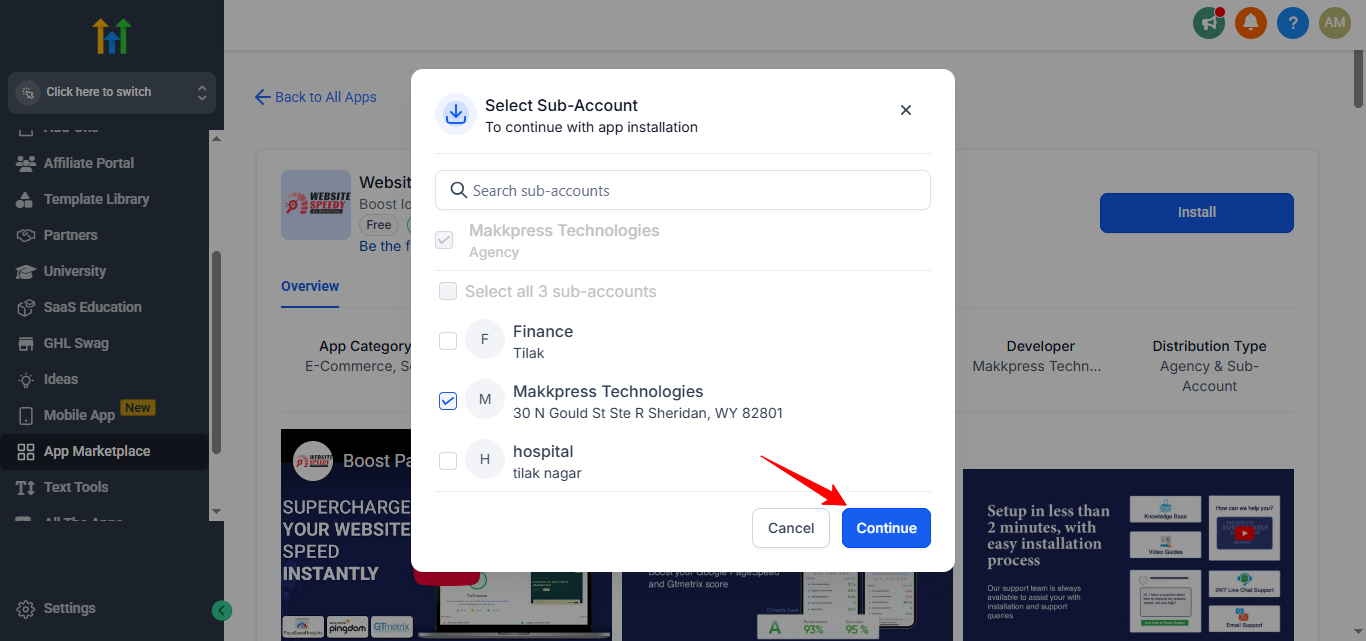Click the Ideas lightbulb icon
1366x641 pixels.
[x=26, y=379]
